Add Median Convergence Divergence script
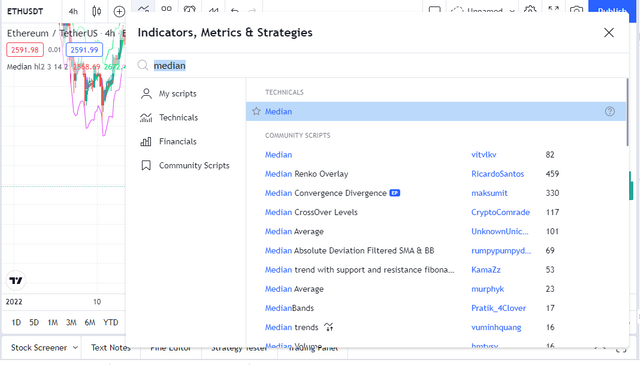Image resolution: width=640 pixels, height=365 pixels. click(x=326, y=193)
